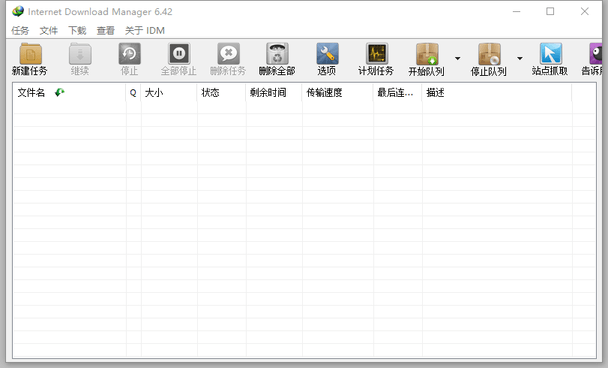The width and height of the screenshot is (608, 368).
Task: Open the 查看 menu
Action: point(105,31)
